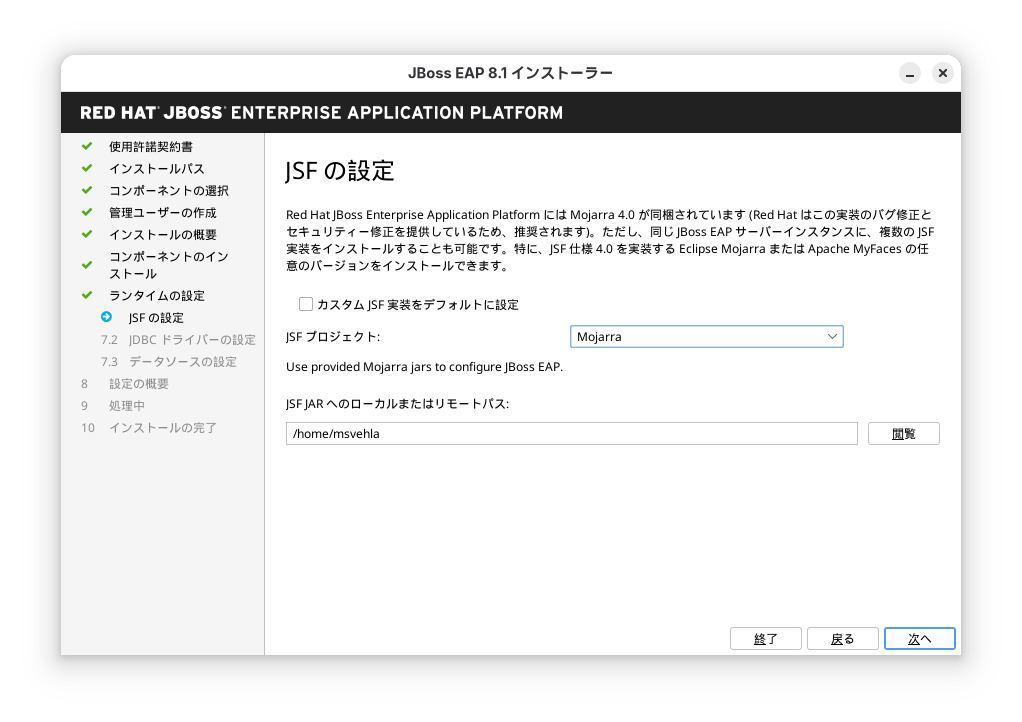
Task: Select the ランタイムの設定 step
Action: (x=156, y=296)
